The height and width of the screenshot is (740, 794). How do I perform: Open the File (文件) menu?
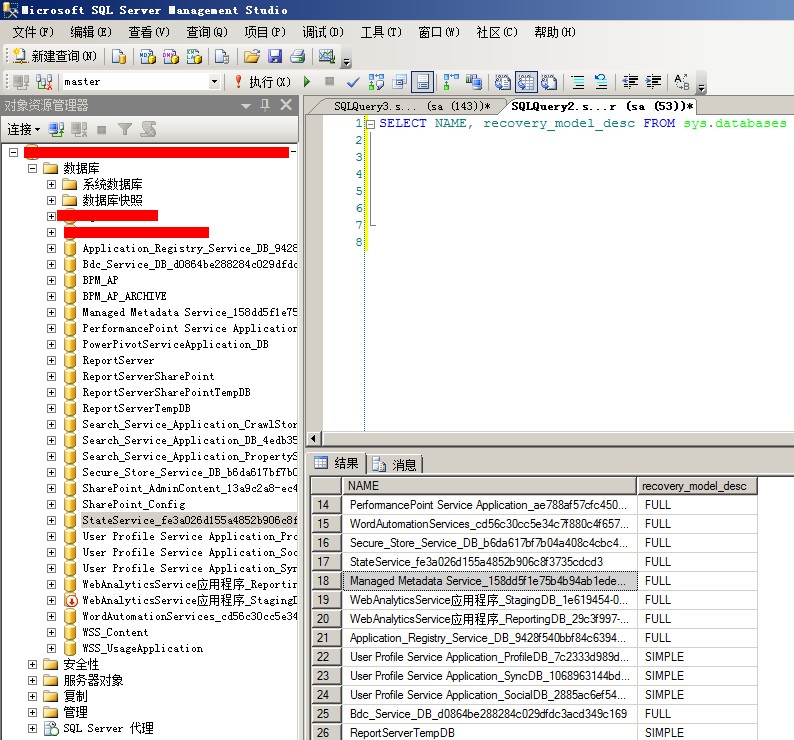click(x=33, y=32)
